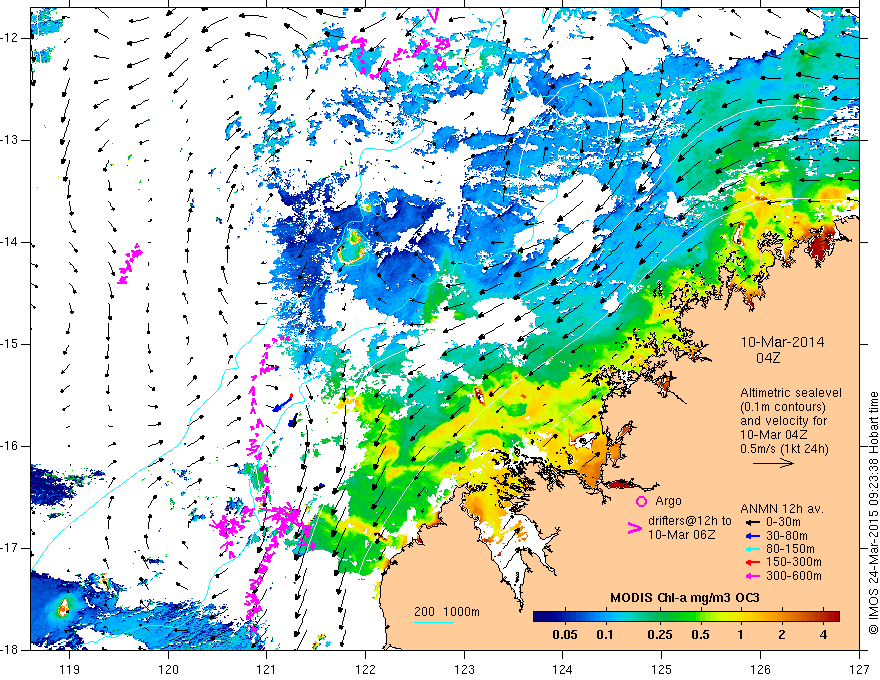
Task: Click the 0.5m/s velocity scale arrow
Action: coord(773,463)
